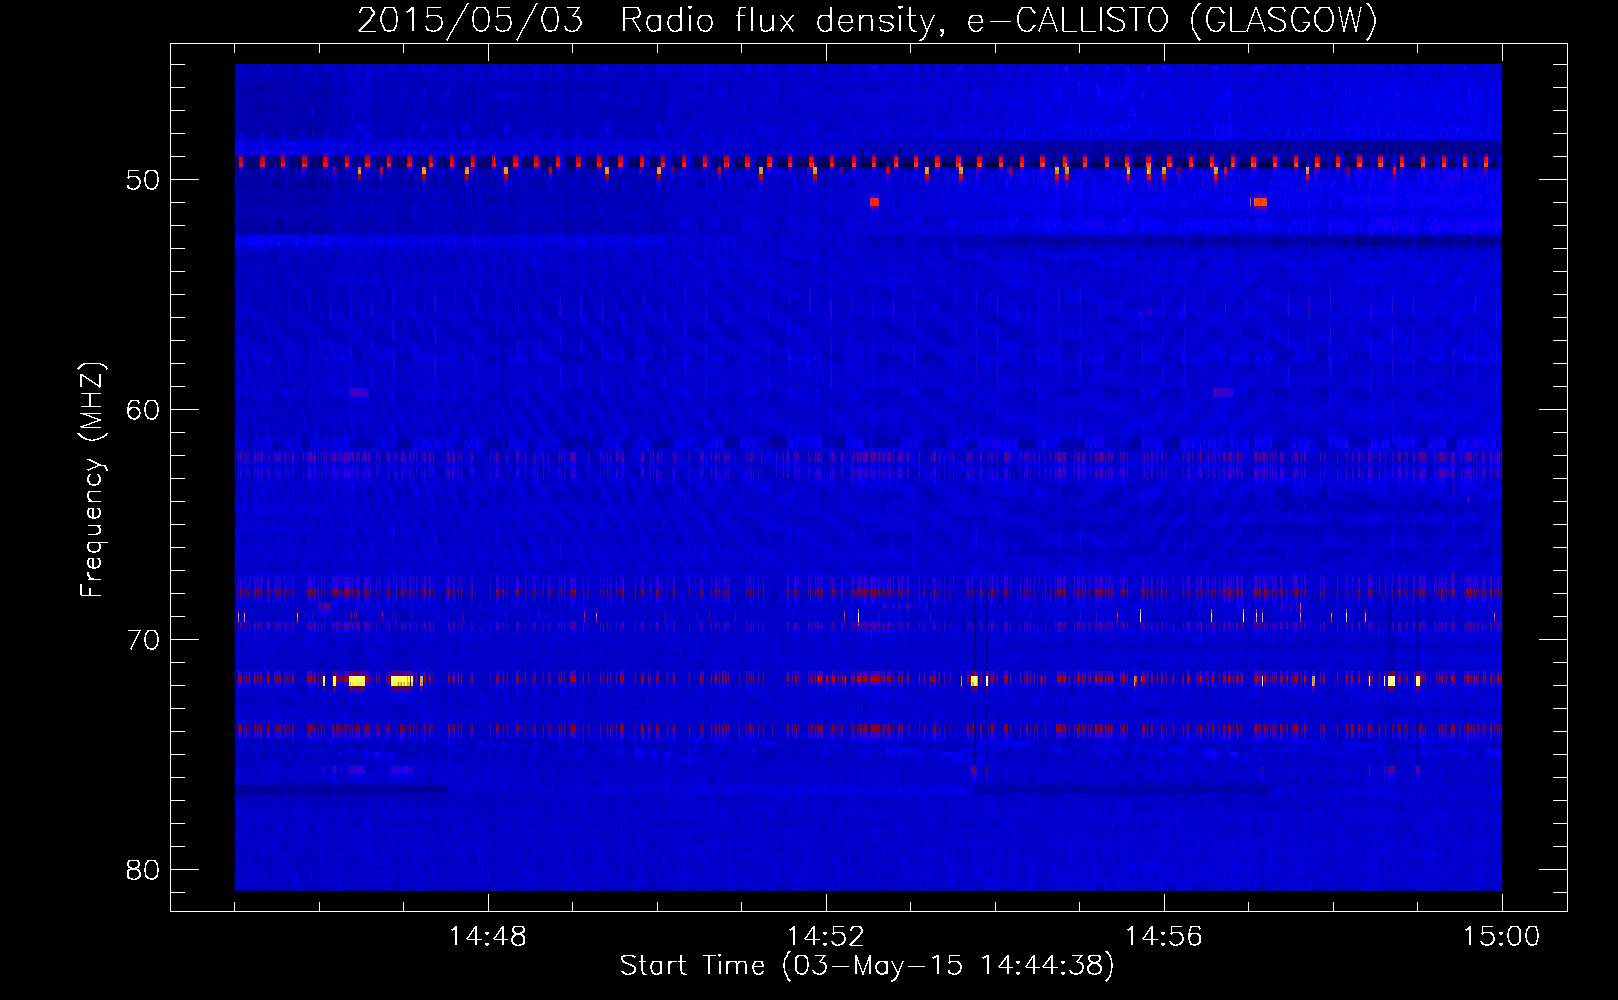Click the "Start Time (03-May-15 14:44:38)" axis label
Viewport: 1618px width, 1000px height.
[x=866, y=966]
